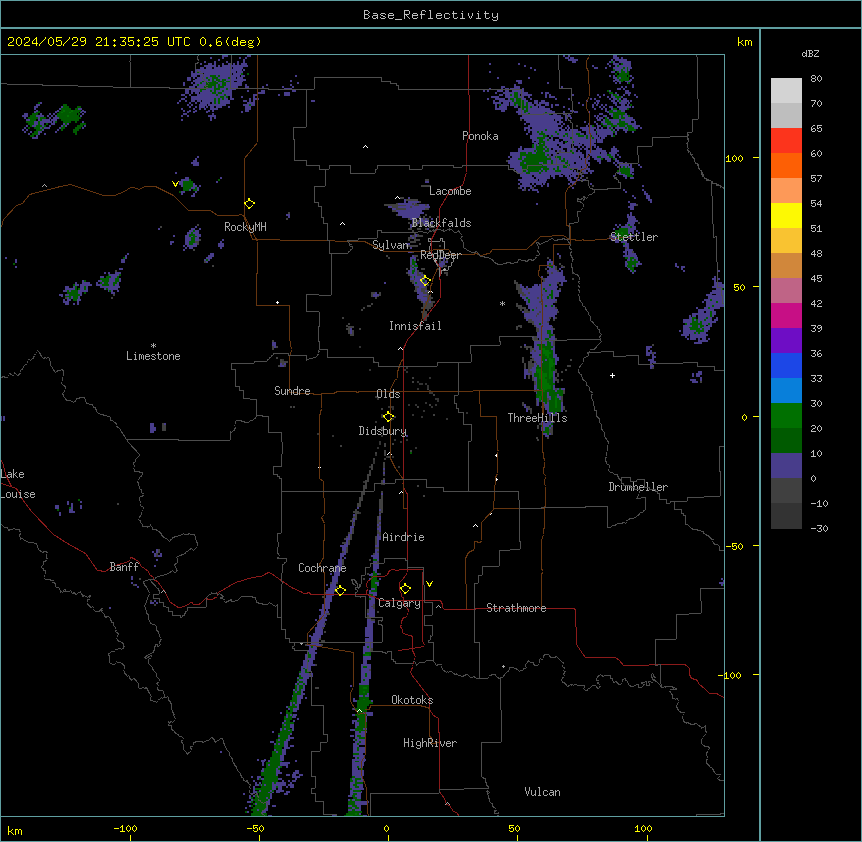Click the yellow diamond marker south of RedDeer
862x842 pixels.
[x=425, y=281]
